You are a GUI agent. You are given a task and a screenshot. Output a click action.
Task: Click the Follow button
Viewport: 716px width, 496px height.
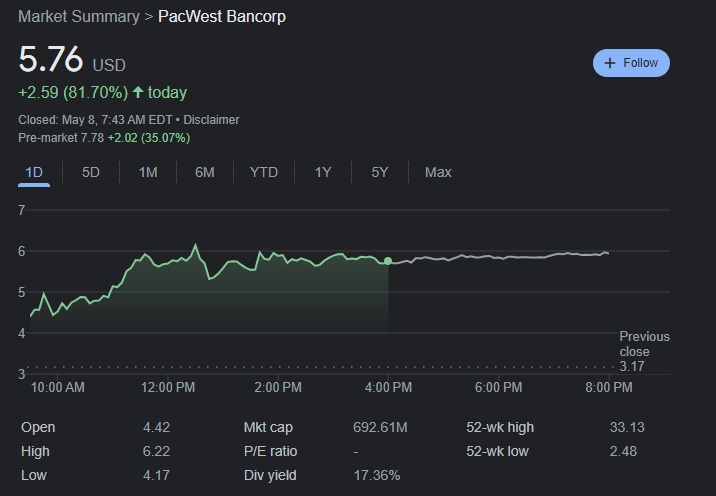(631, 63)
